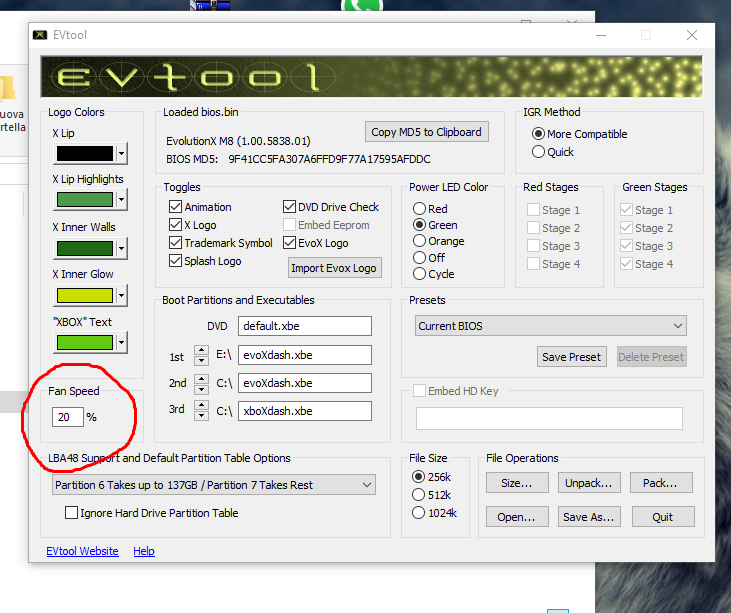This screenshot has width=731, height=613.
Task: Click the up arrow of 1st partition stepper
Action: pos(201,351)
